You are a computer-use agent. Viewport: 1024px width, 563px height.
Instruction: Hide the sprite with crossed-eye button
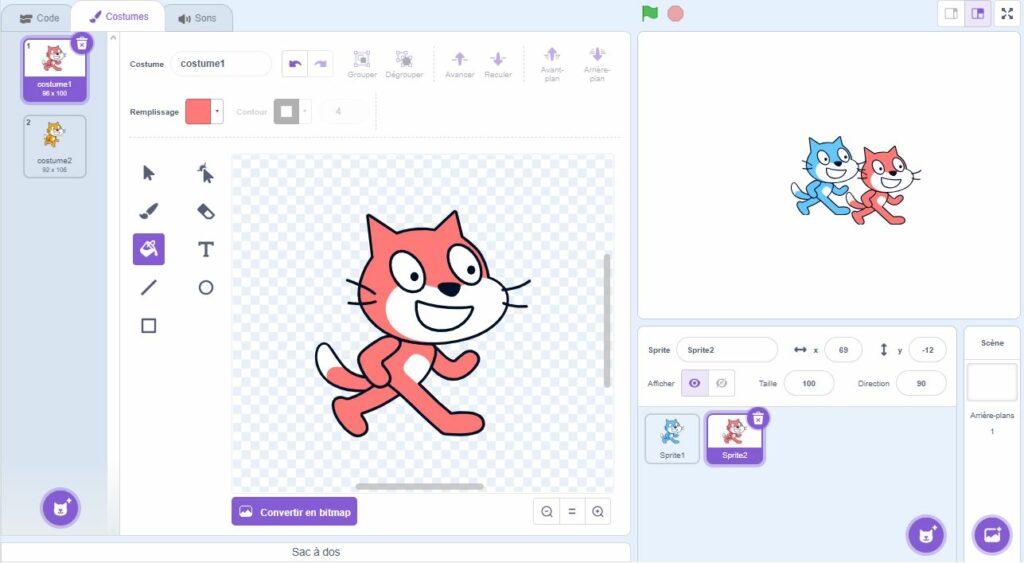click(x=721, y=383)
